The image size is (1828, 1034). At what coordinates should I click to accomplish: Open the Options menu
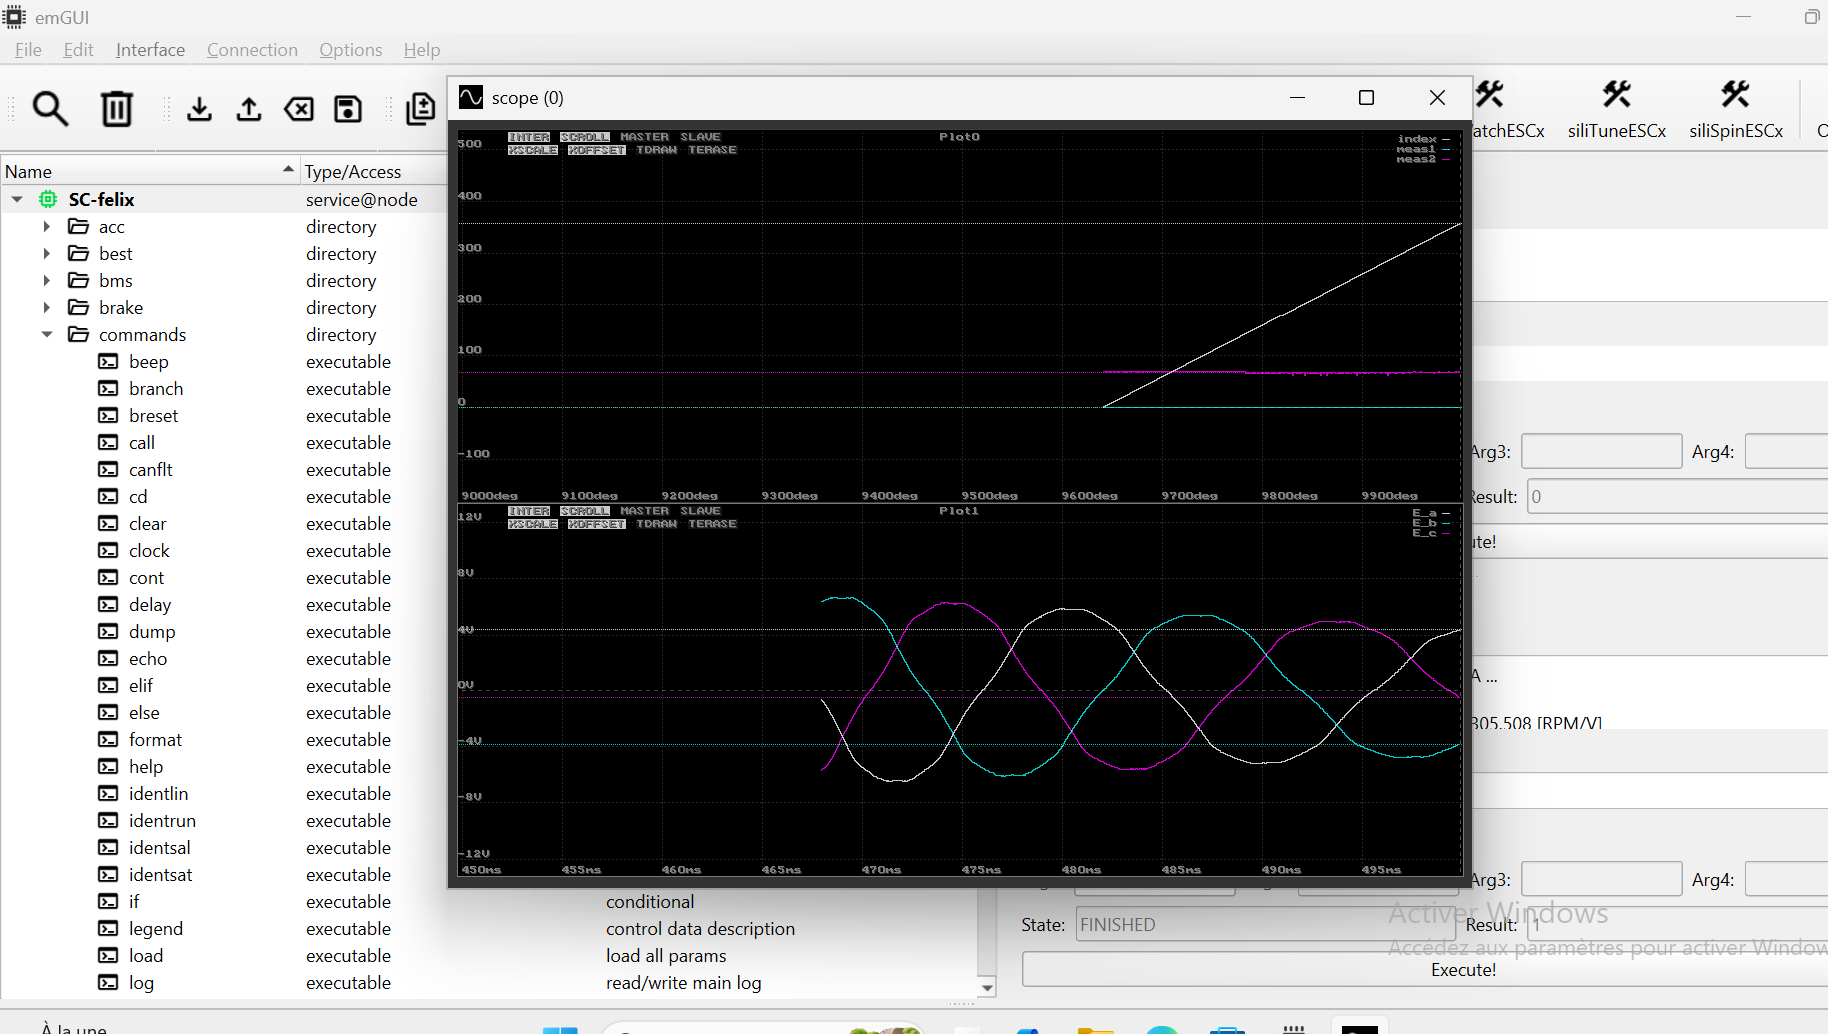[x=350, y=50]
